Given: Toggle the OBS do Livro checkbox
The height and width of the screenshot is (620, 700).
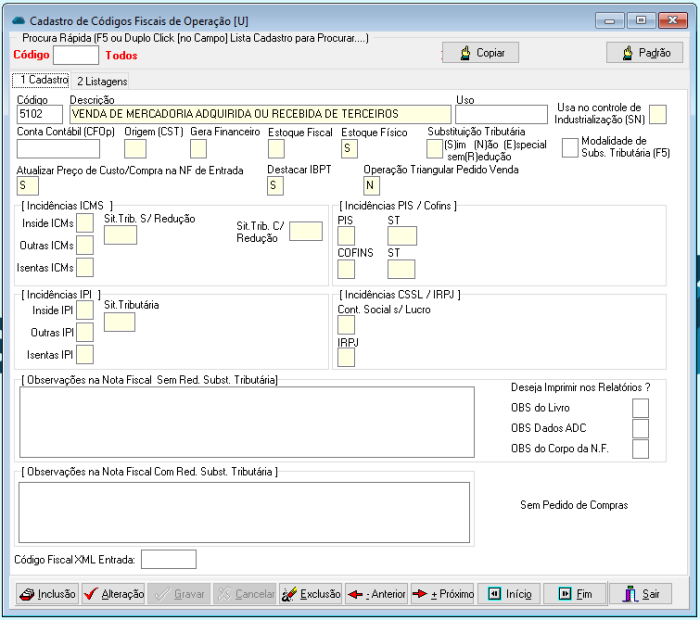Looking at the screenshot, I should coord(640,408).
